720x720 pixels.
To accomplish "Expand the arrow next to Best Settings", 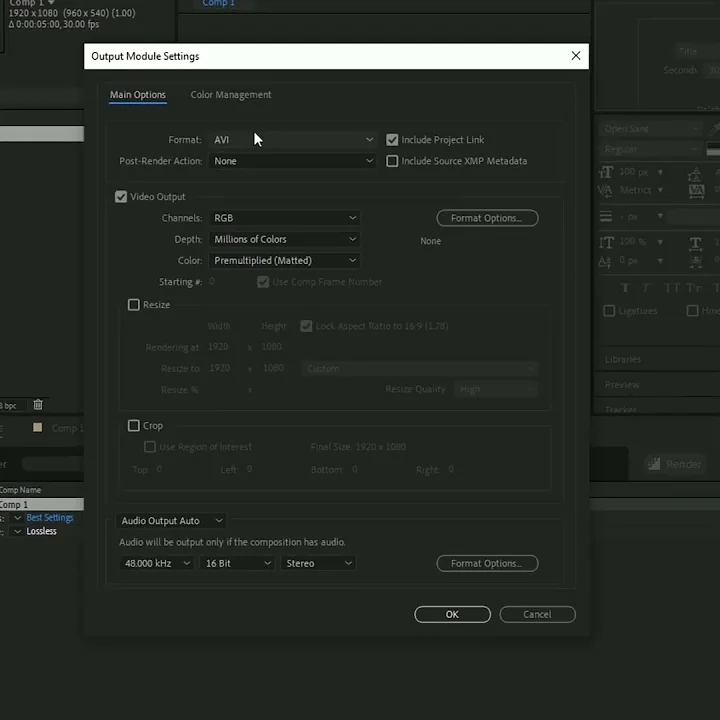I will point(17,518).
